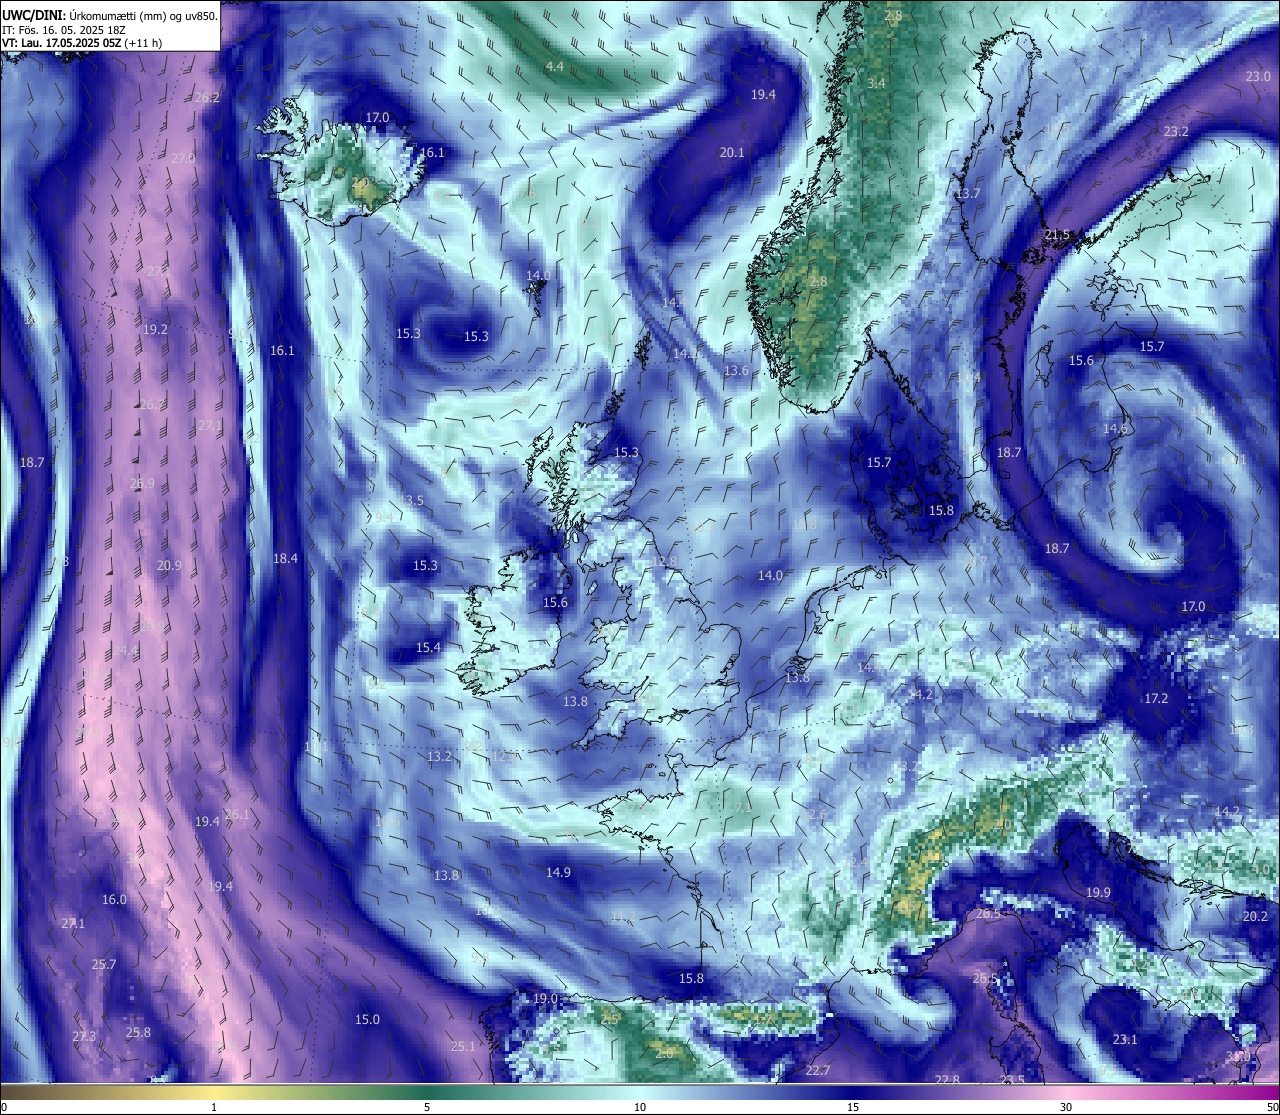Image resolution: width=1280 pixels, height=1115 pixels.
Task: Click the 18.4 value west of Ireland
Action: (285, 558)
